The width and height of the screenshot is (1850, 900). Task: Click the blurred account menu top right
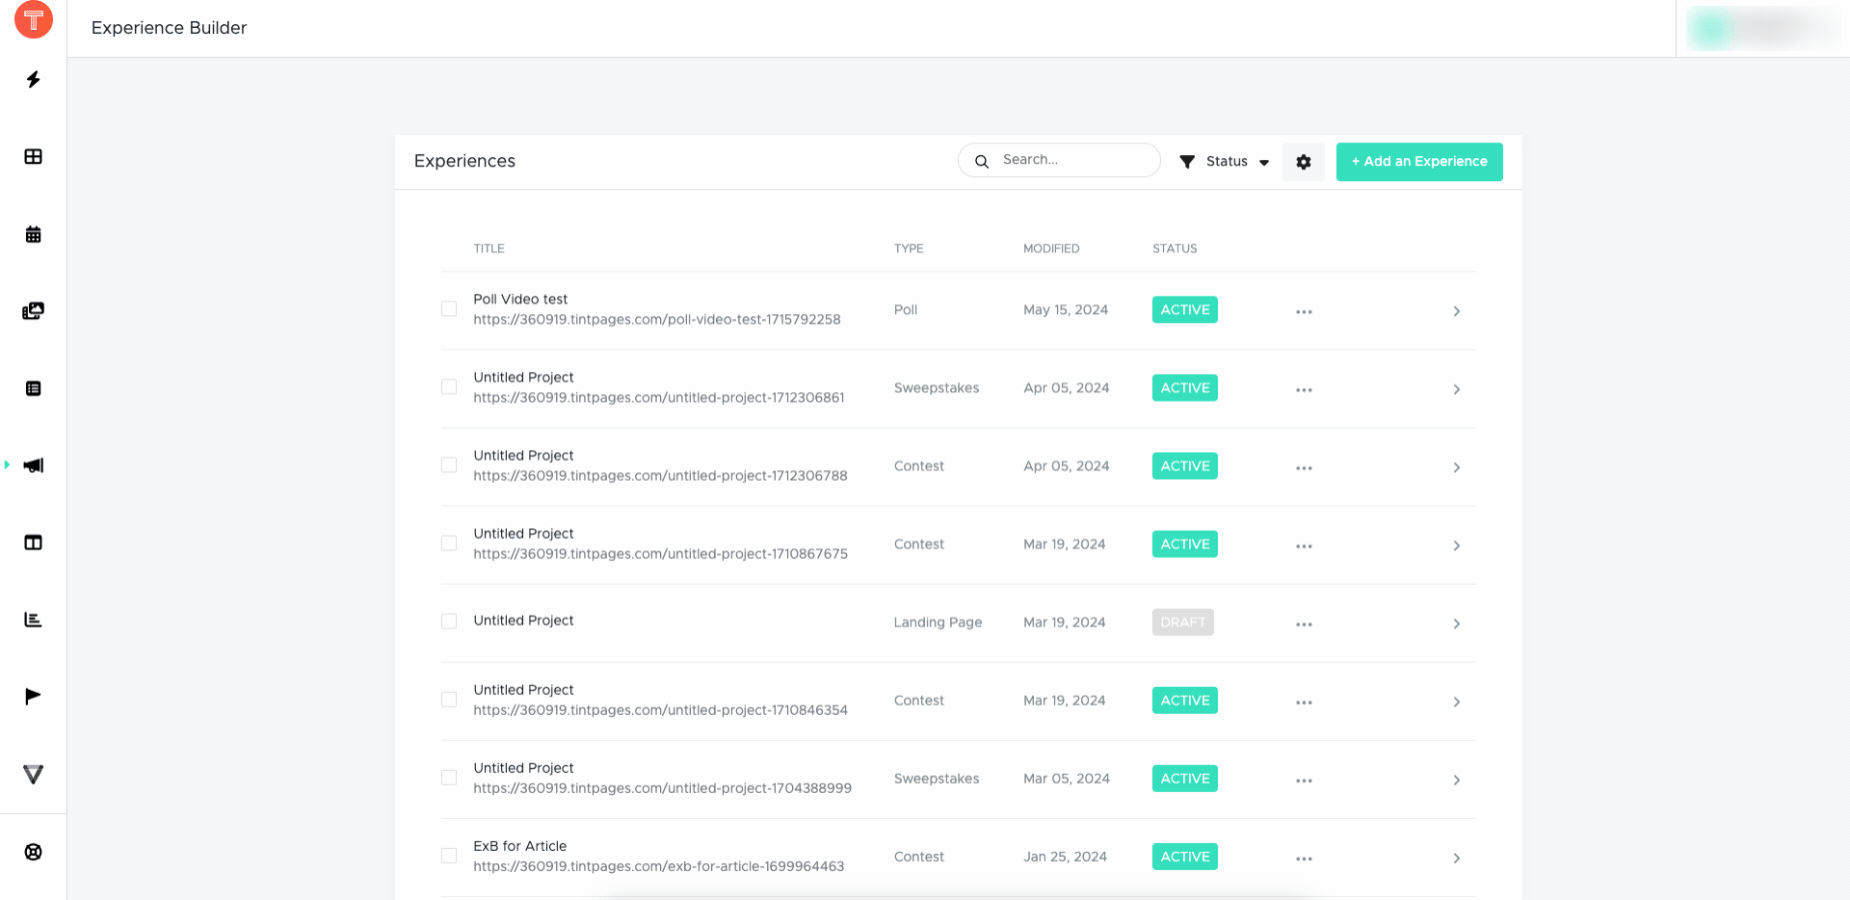pos(1763,28)
